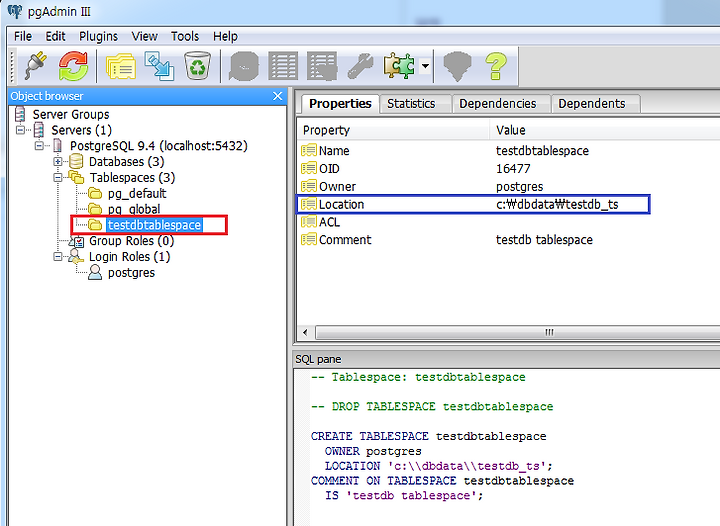Select the Owner property row
The height and width of the screenshot is (526, 720).
(x=508, y=186)
